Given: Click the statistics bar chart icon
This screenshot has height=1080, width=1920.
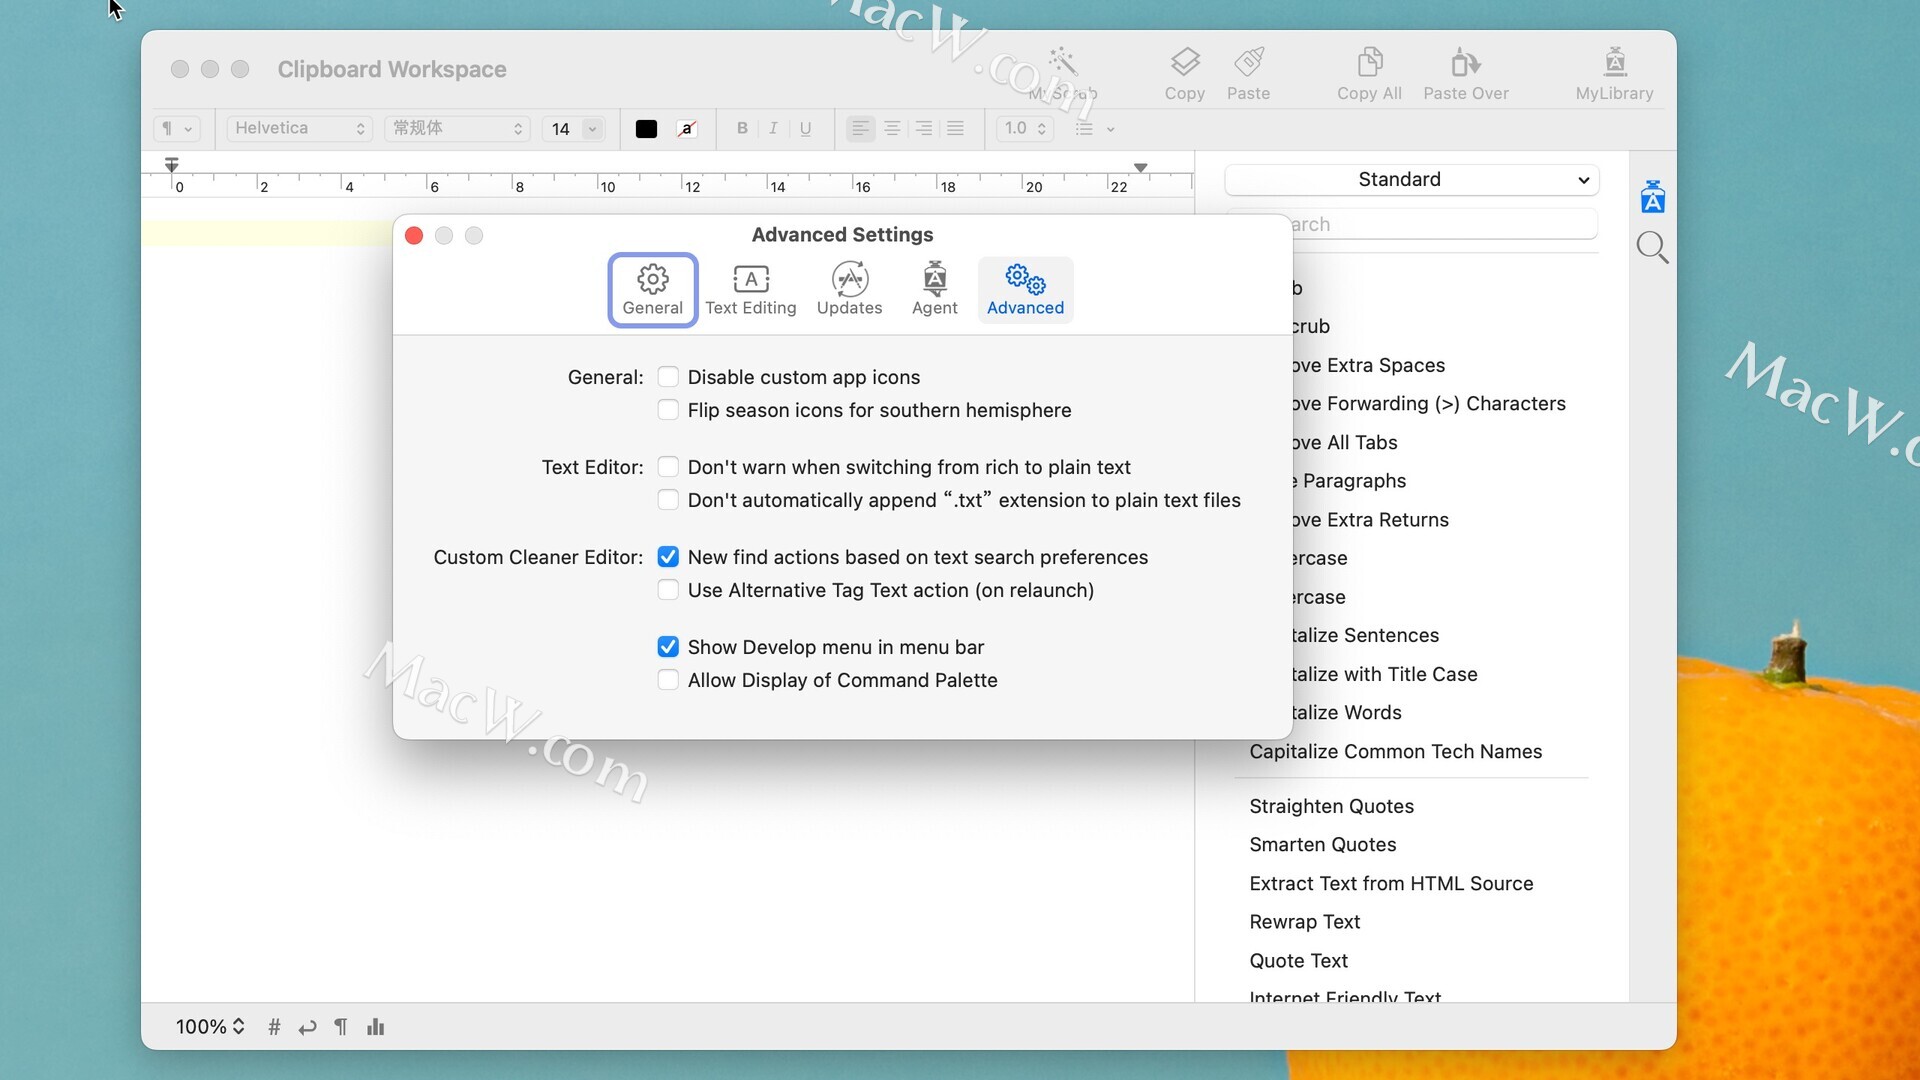Looking at the screenshot, I should 376,1027.
